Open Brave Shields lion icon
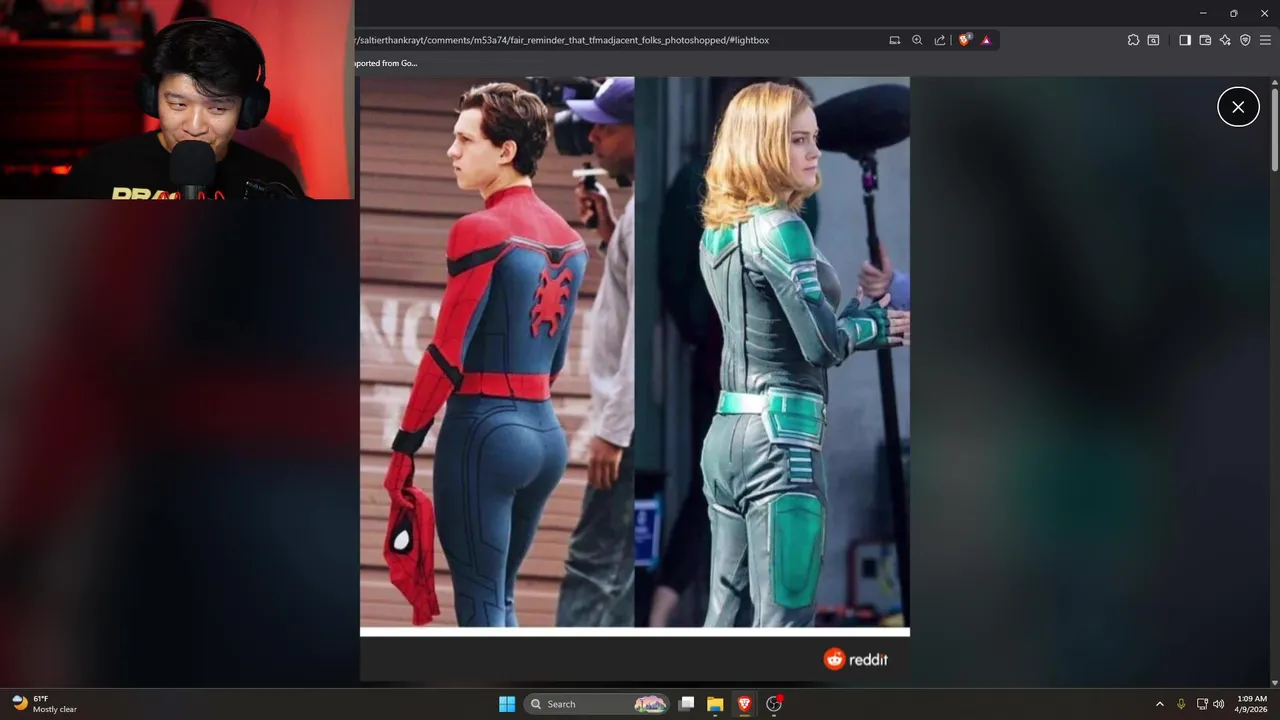The image size is (1280, 720). [965, 40]
